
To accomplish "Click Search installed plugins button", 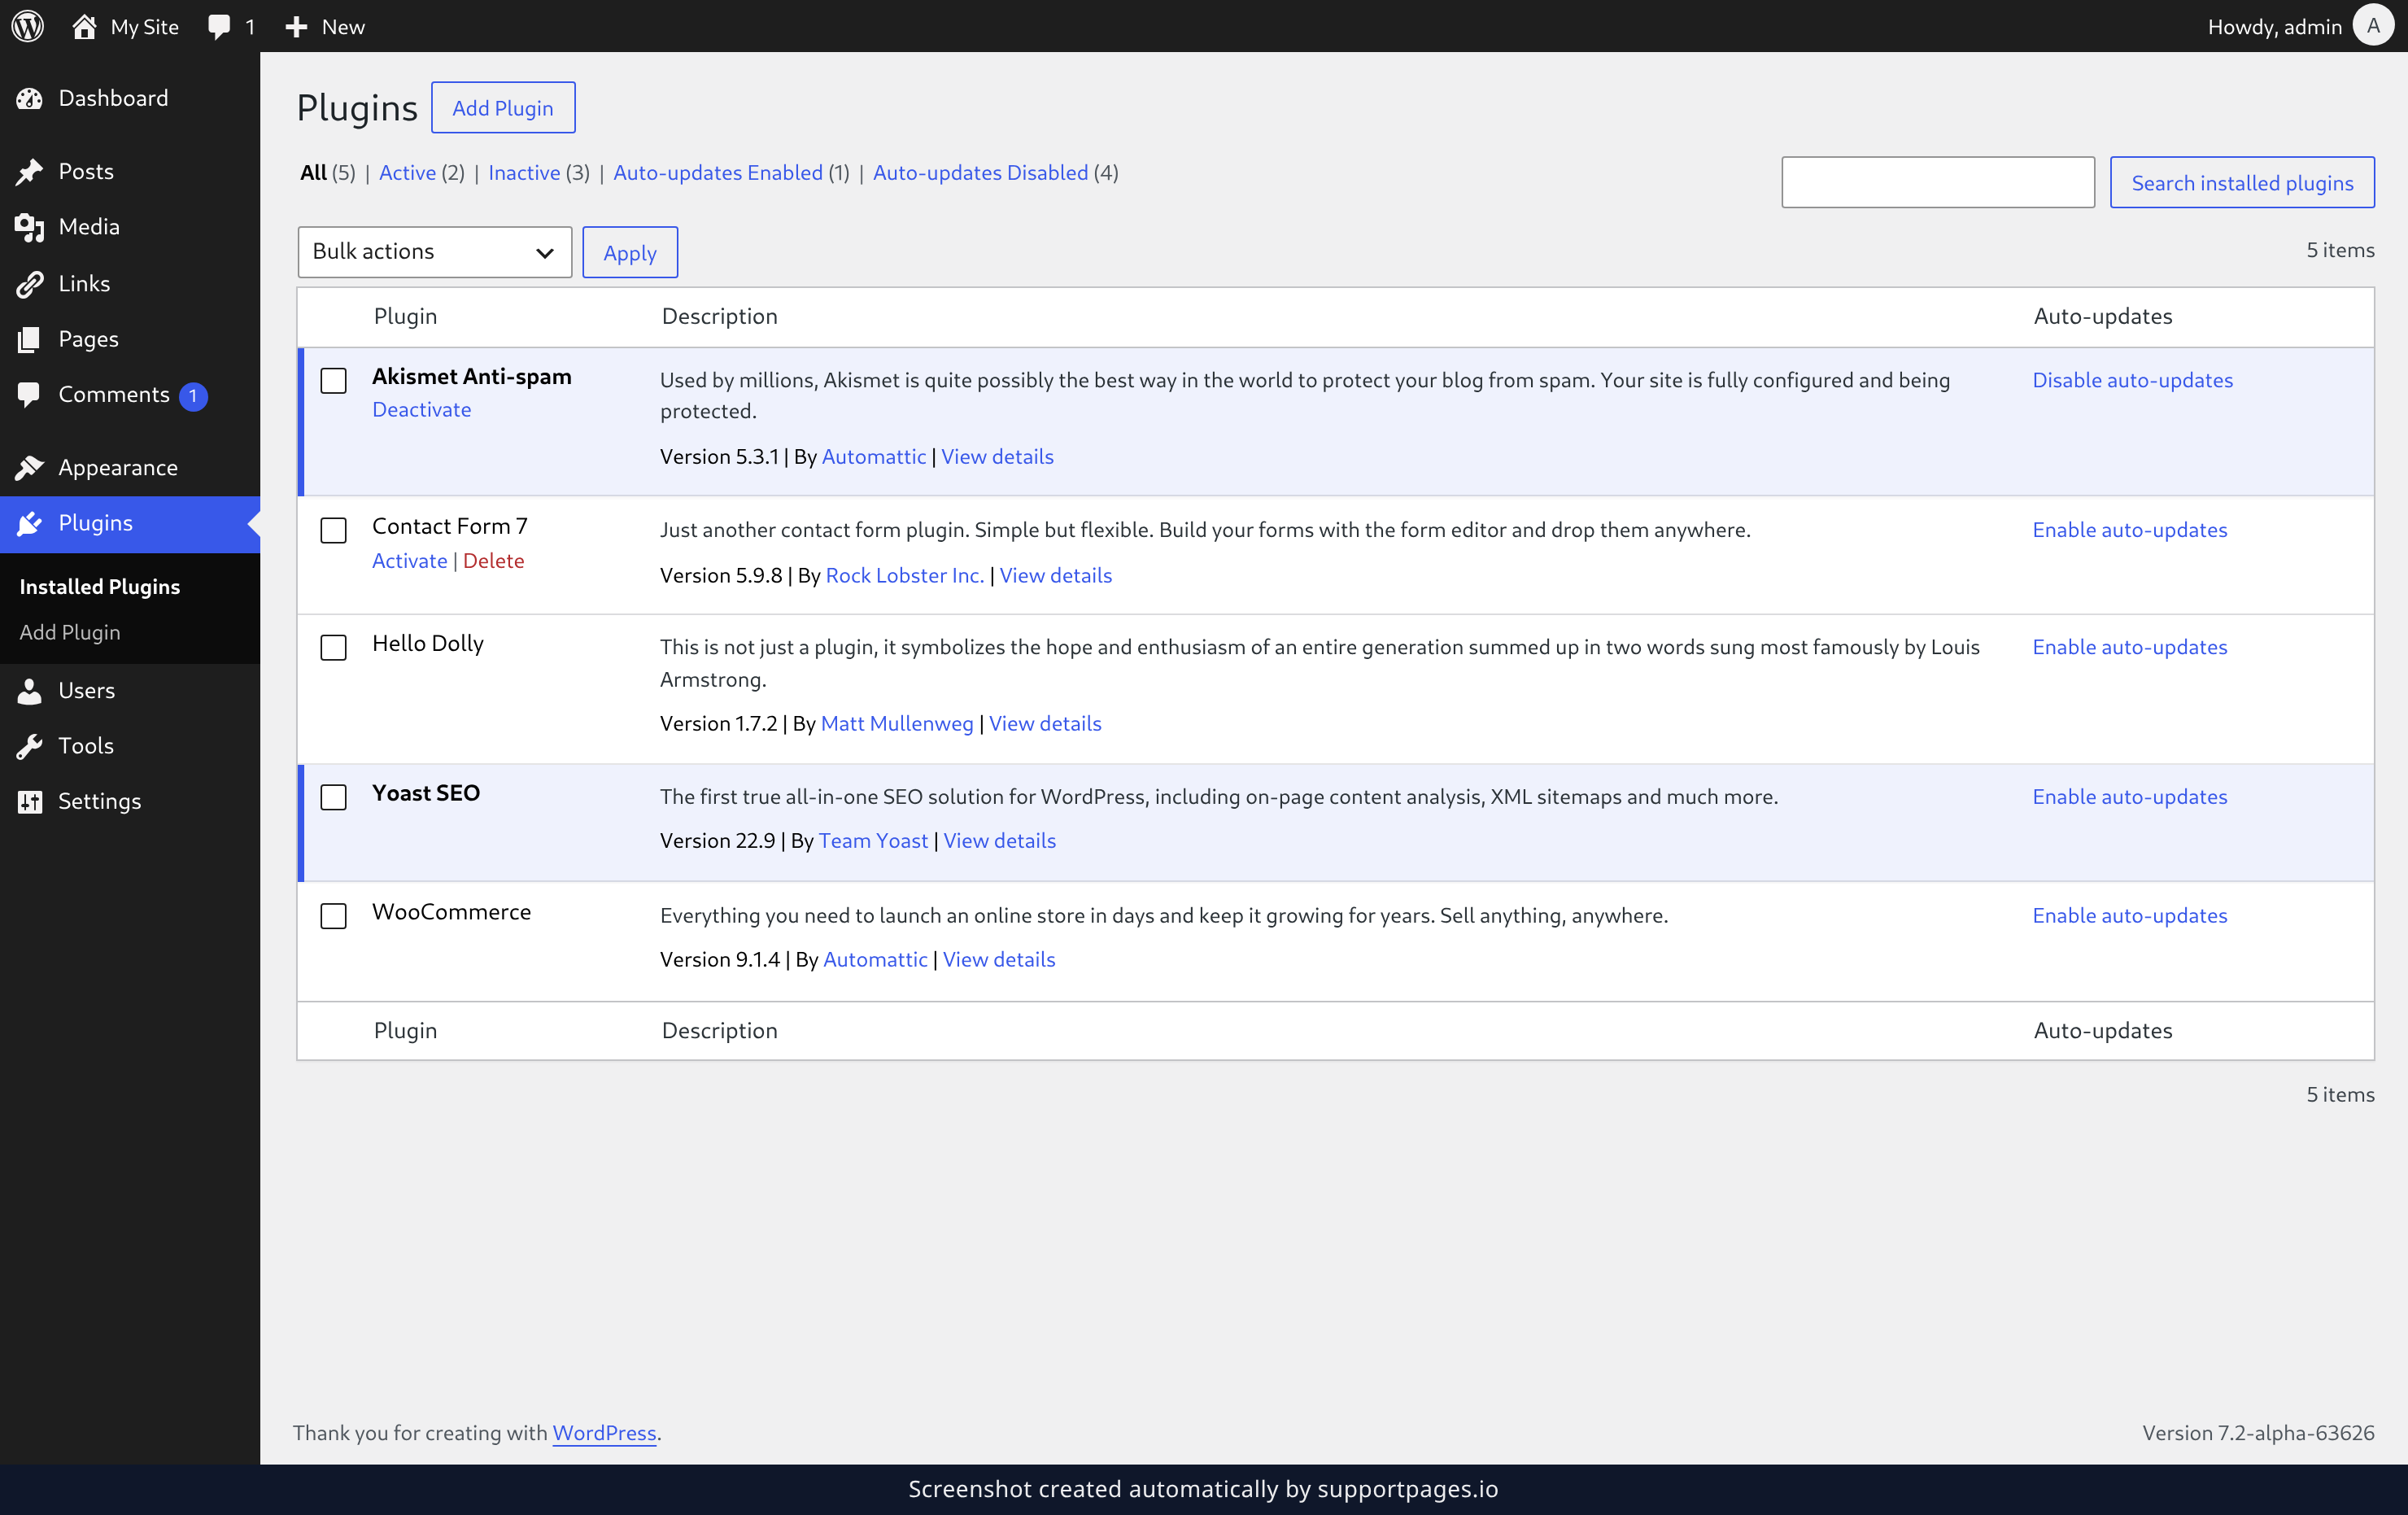I will [x=2242, y=183].
